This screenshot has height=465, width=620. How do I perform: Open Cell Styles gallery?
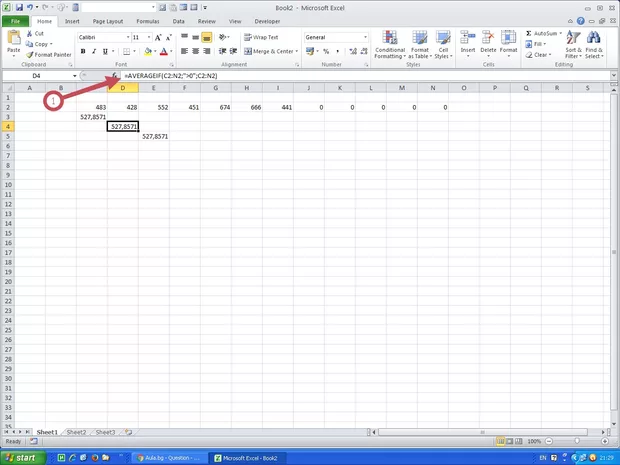point(443,45)
